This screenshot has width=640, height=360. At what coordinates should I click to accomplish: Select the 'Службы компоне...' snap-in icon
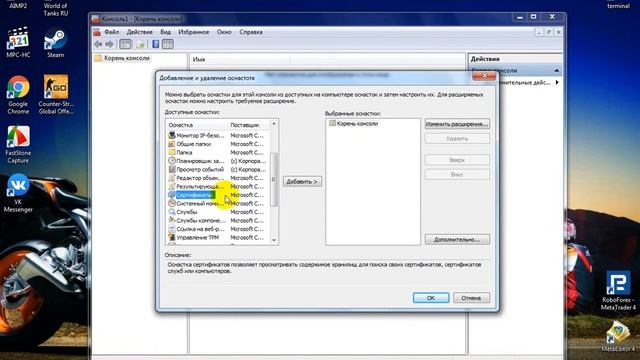point(172,220)
